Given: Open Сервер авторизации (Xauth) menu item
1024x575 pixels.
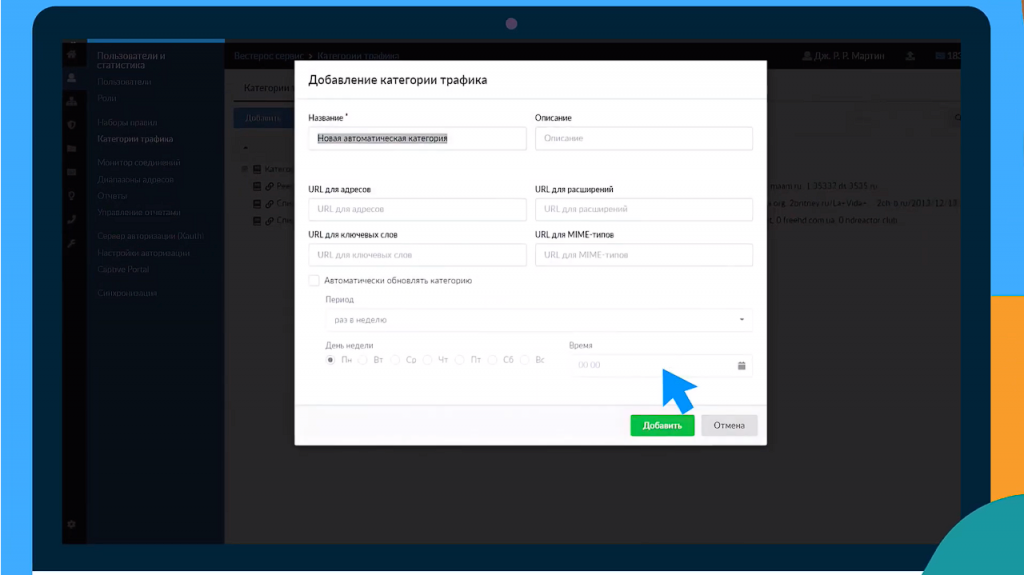Looking at the screenshot, I should click(151, 236).
